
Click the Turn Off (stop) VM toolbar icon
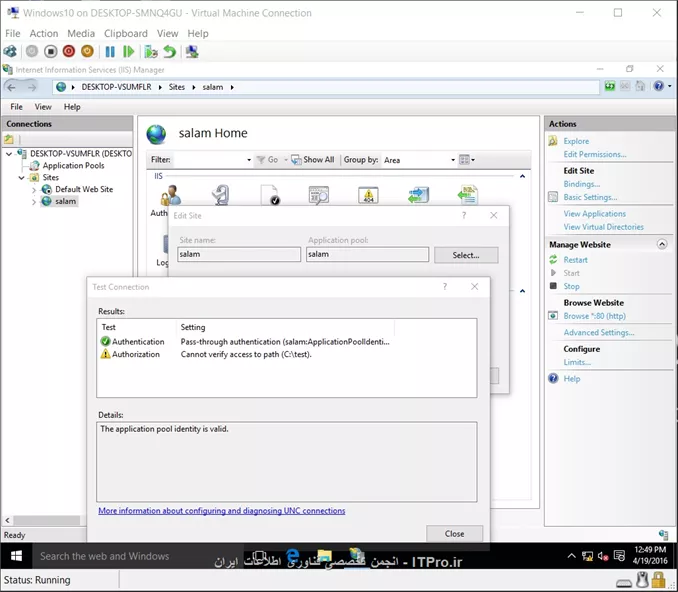point(51,52)
